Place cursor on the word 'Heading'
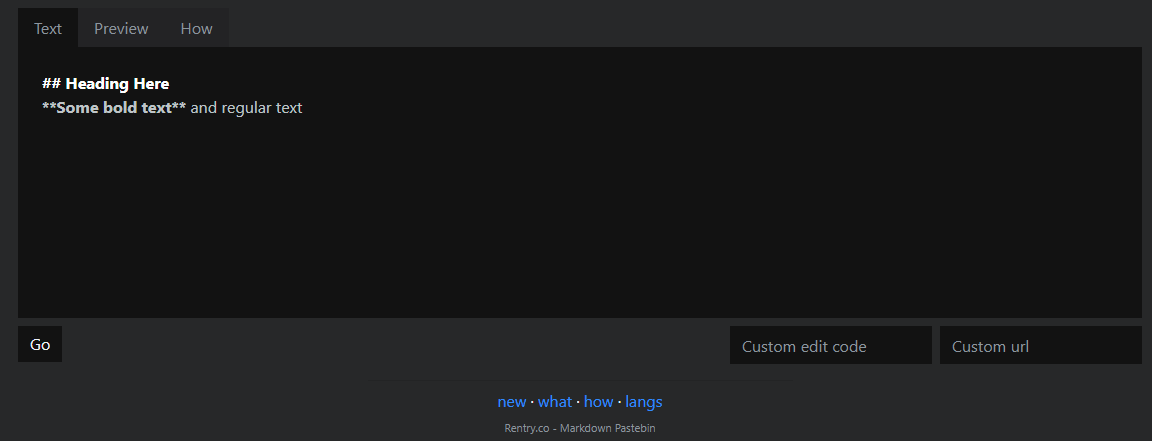This screenshot has width=1152, height=441. coord(97,84)
